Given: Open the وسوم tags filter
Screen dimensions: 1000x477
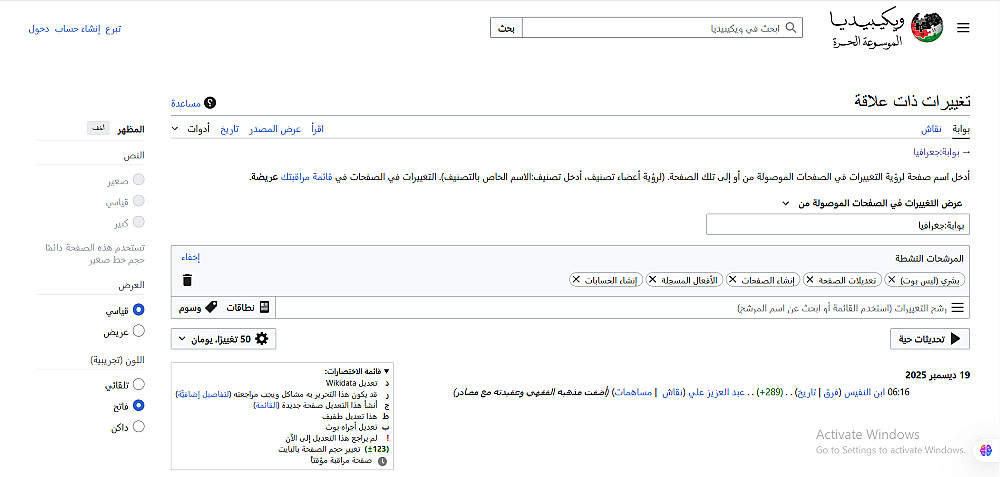Looking at the screenshot, I should (x=196, y=307).
